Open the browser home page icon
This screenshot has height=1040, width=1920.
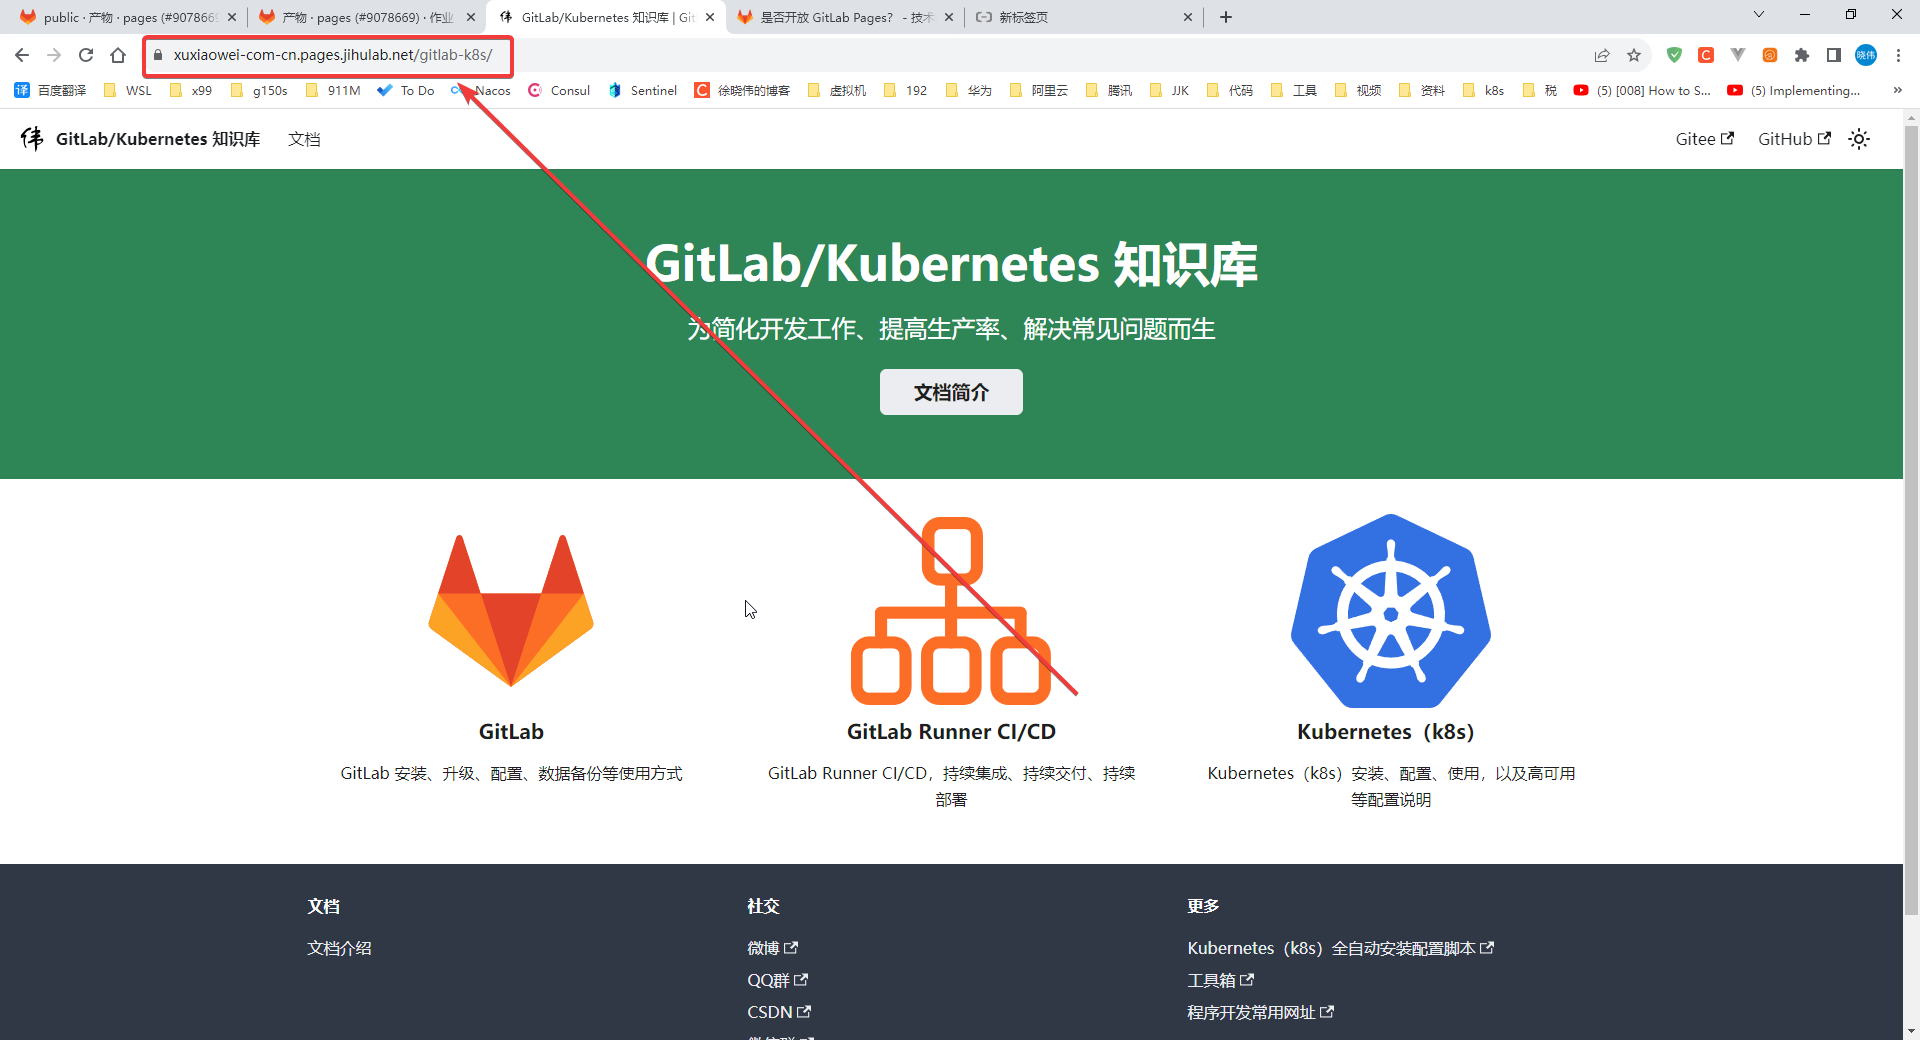coord(118,55)
